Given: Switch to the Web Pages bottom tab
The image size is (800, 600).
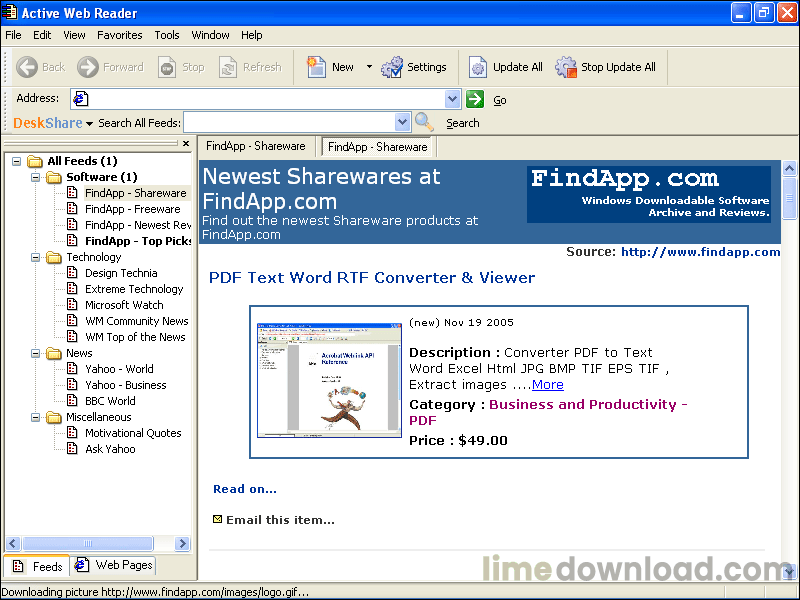Looking at the screenshot, I should point(113,565).
